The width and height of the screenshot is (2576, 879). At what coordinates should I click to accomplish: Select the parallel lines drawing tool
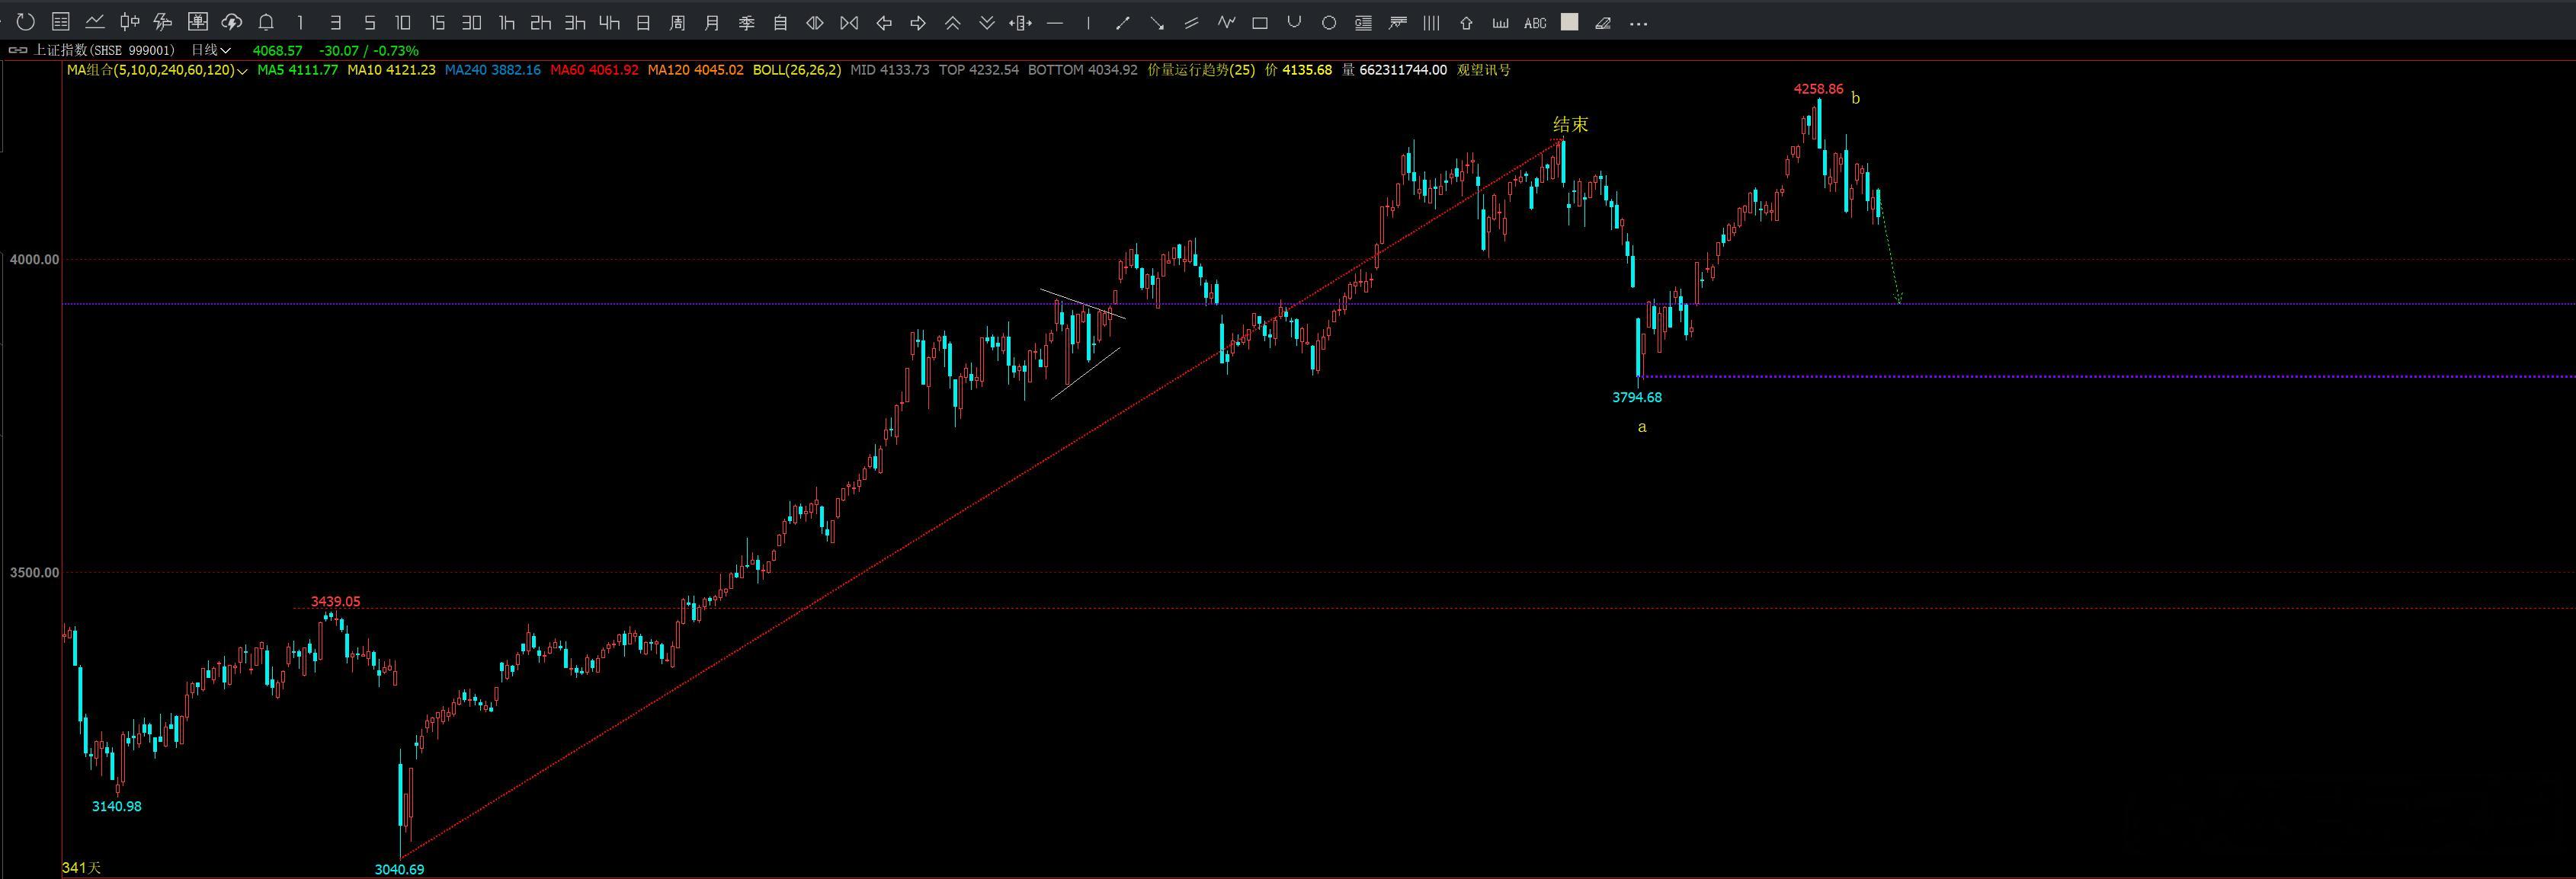[x=1191, y=22]
